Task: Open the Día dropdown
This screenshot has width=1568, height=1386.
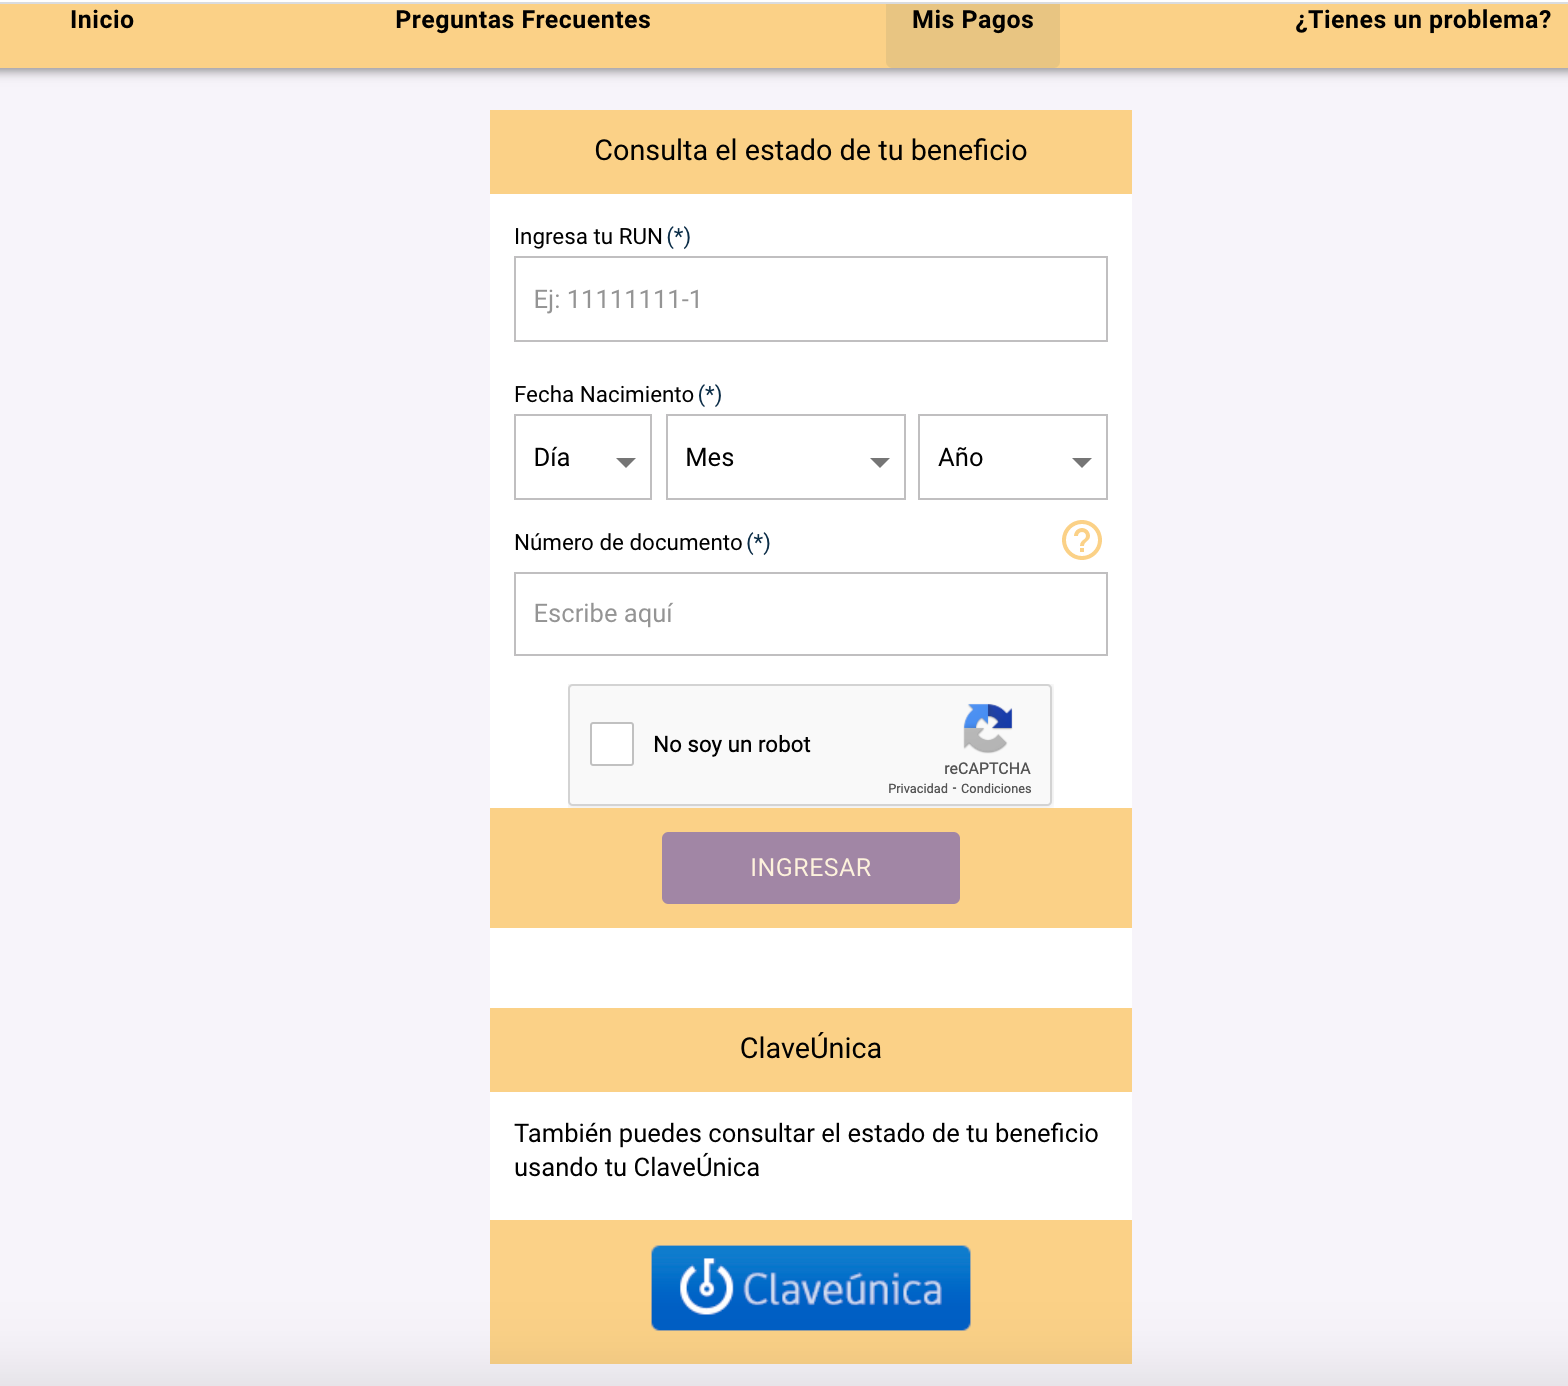Action: (x=582, y=457)
